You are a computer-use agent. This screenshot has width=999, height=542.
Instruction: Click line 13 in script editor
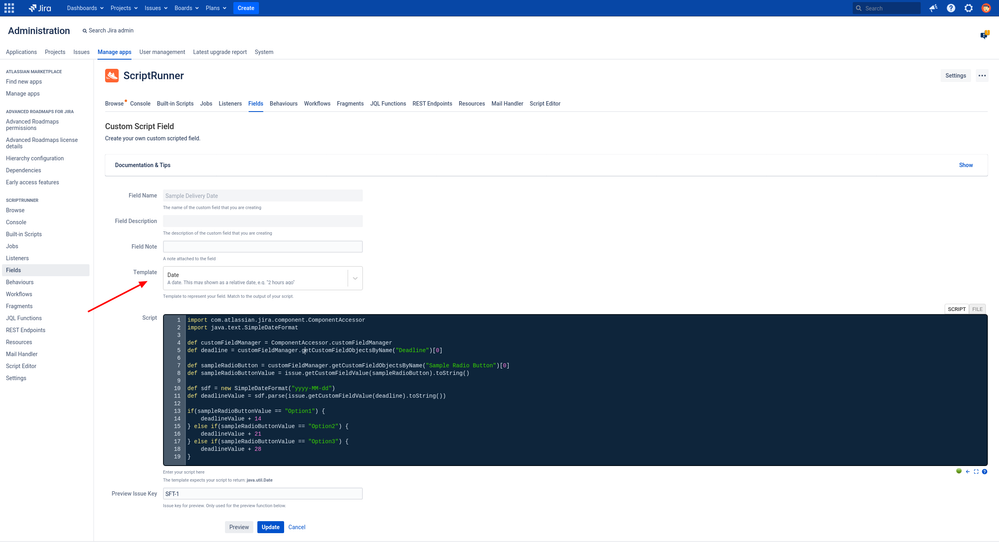click(255, 411)
